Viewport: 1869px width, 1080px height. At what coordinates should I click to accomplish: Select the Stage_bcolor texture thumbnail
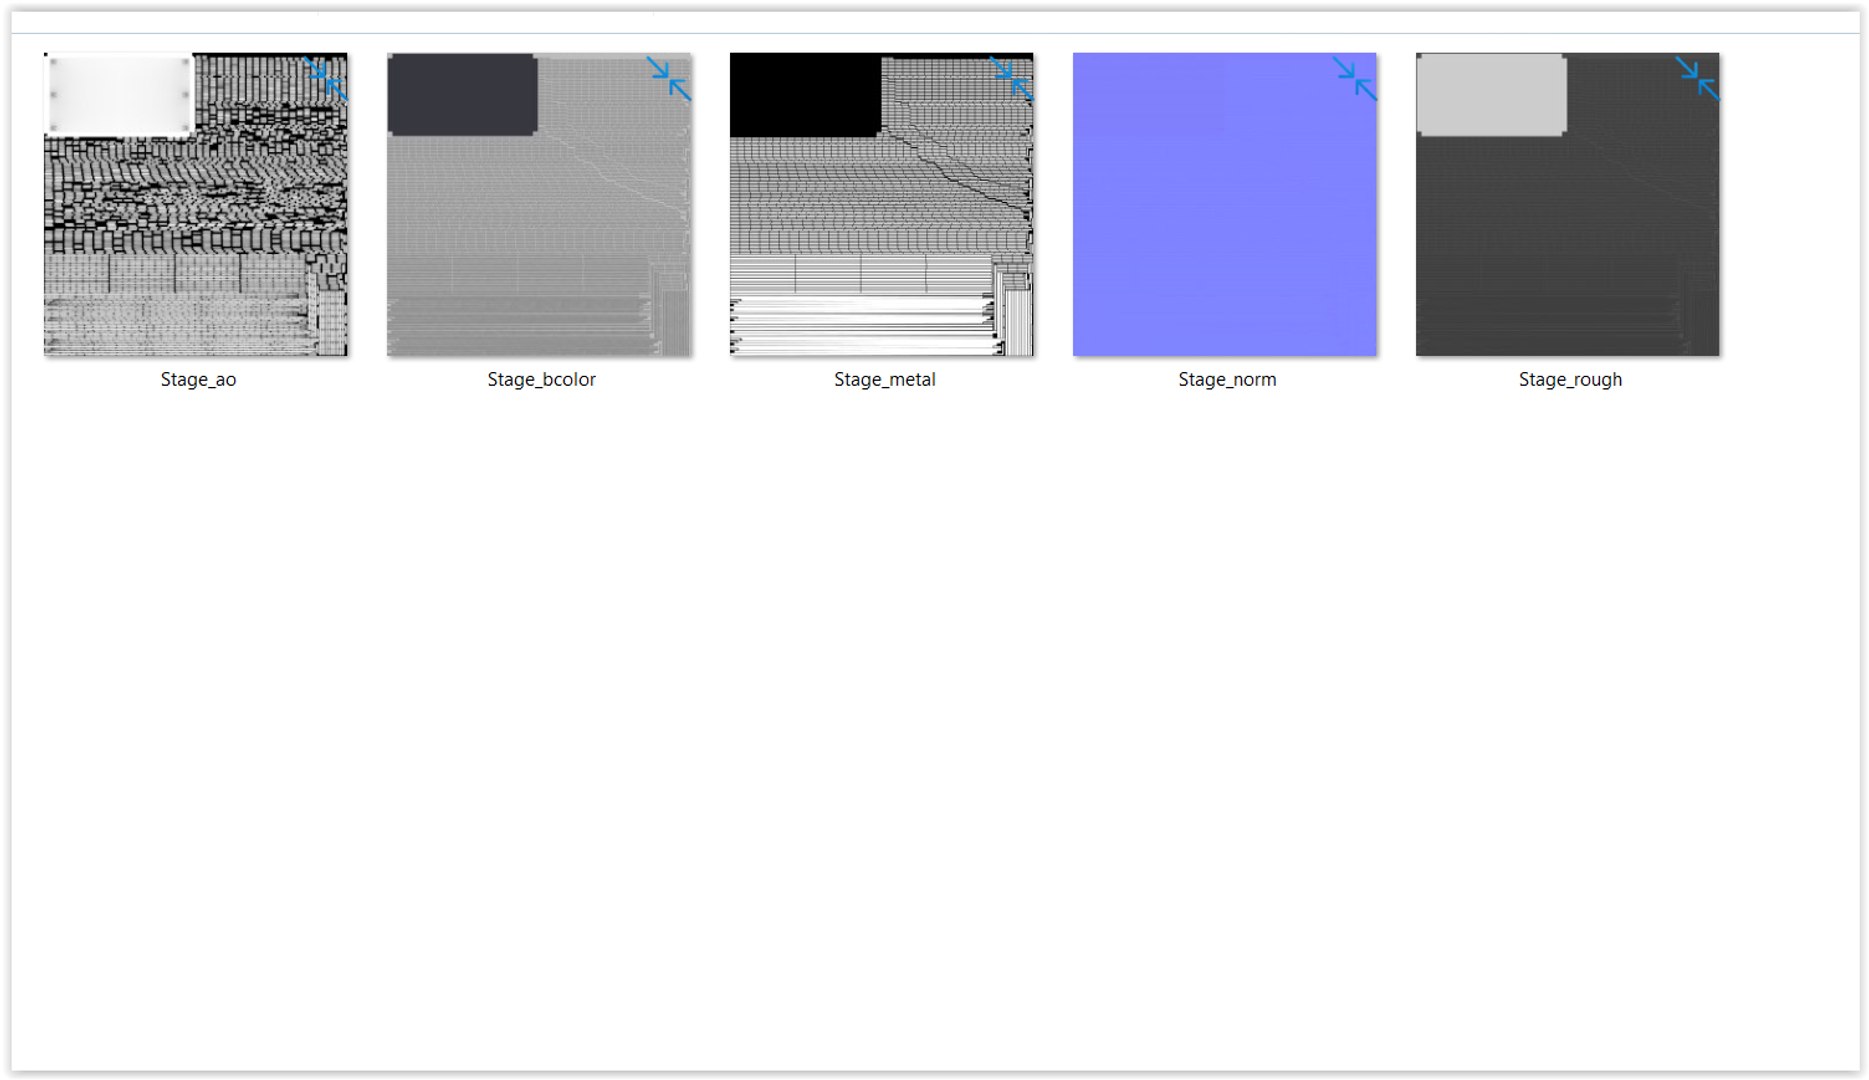coord(539,204)
